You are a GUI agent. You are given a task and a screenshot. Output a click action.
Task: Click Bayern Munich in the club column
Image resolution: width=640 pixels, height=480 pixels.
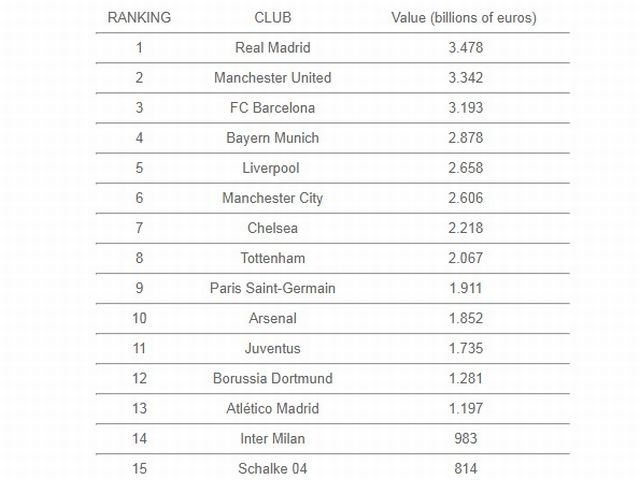[x=273, y=138]
